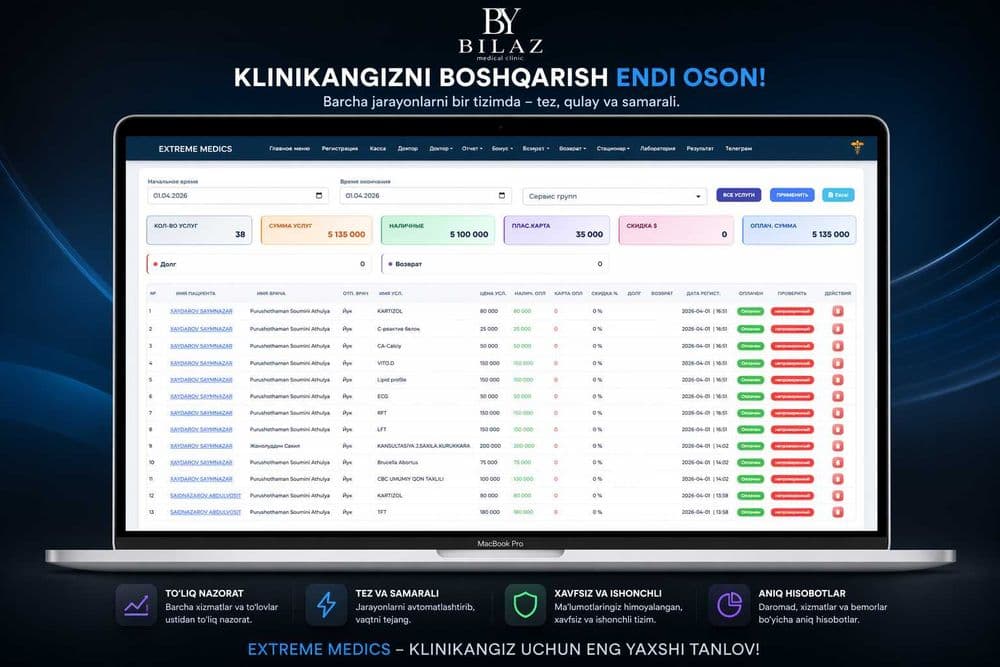
Task: Click the Начальное время date field
Action: 238,196
